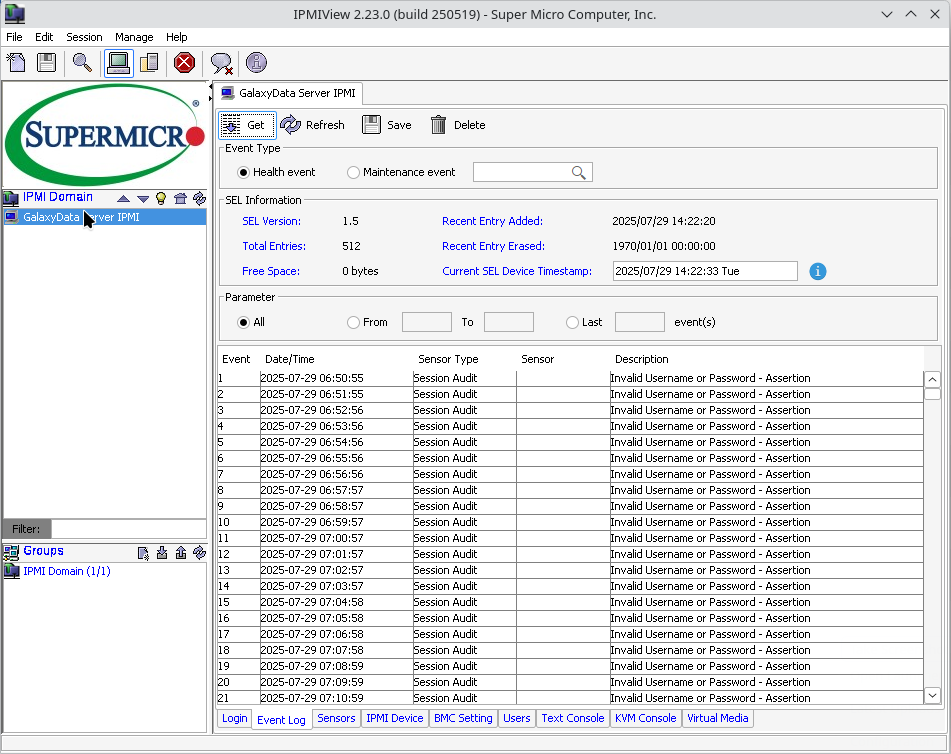Click the house icon in IPMI Domain header
Image resolution: width=951 pixels, height=754 pixels.
pyautogui.click(x=180, y=198)
